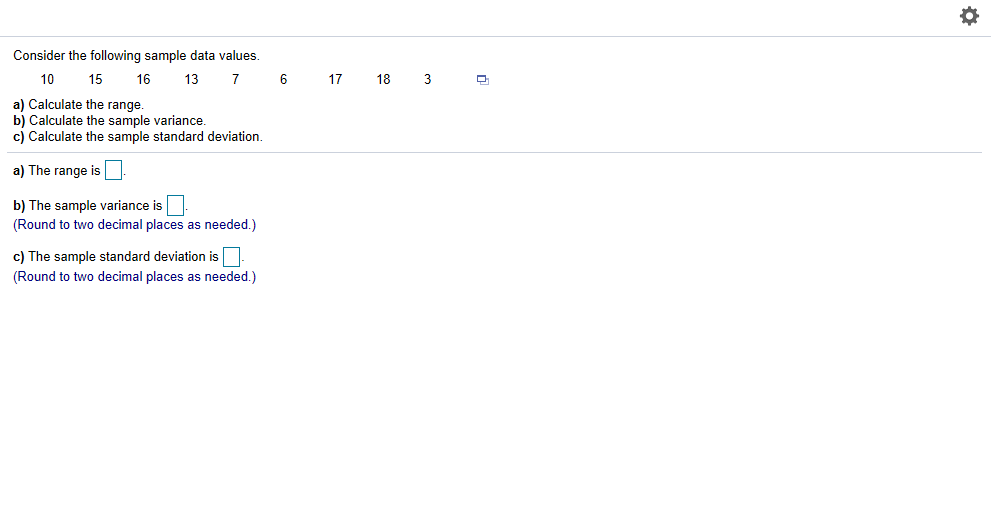
Task: Select the data value 10
Action: [47, 79]
